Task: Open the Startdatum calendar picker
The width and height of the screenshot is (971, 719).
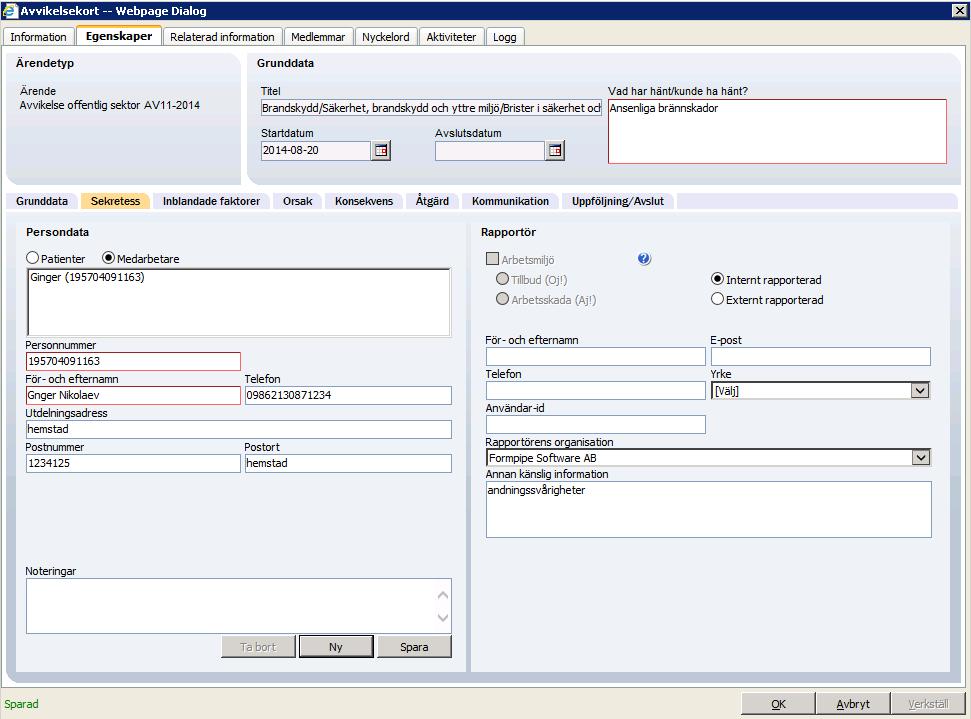Action: pyautogui.click(x=381, y=150)
